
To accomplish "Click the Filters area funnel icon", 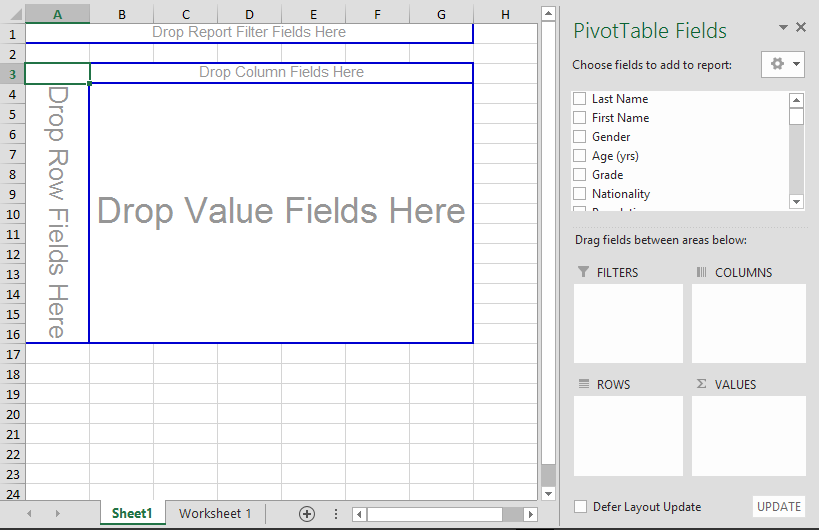I will (x=583, y=272).
